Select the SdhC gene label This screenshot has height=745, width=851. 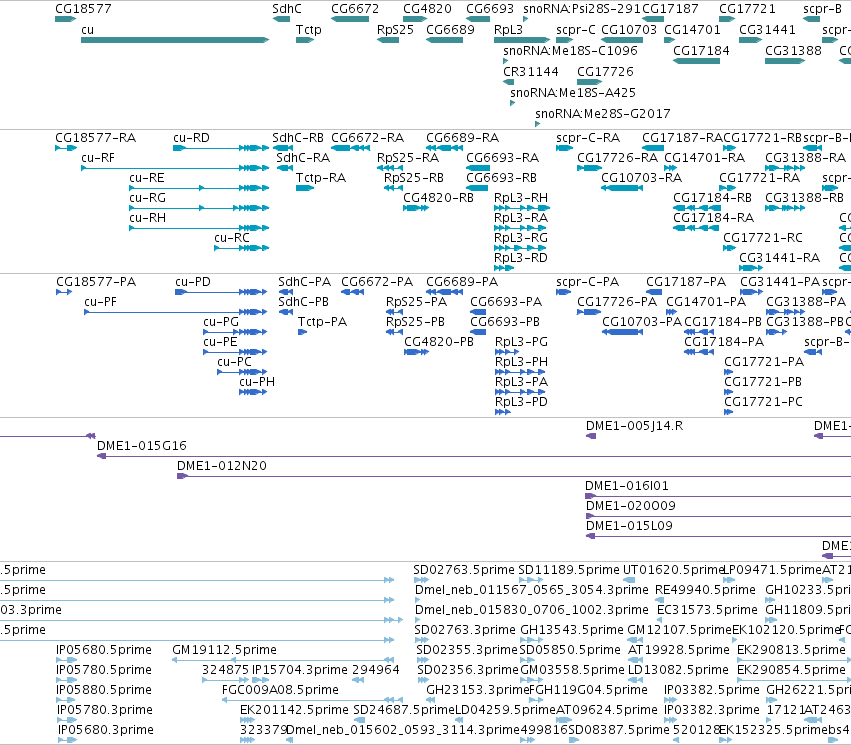pyautogui.click(x=287, y=9)
